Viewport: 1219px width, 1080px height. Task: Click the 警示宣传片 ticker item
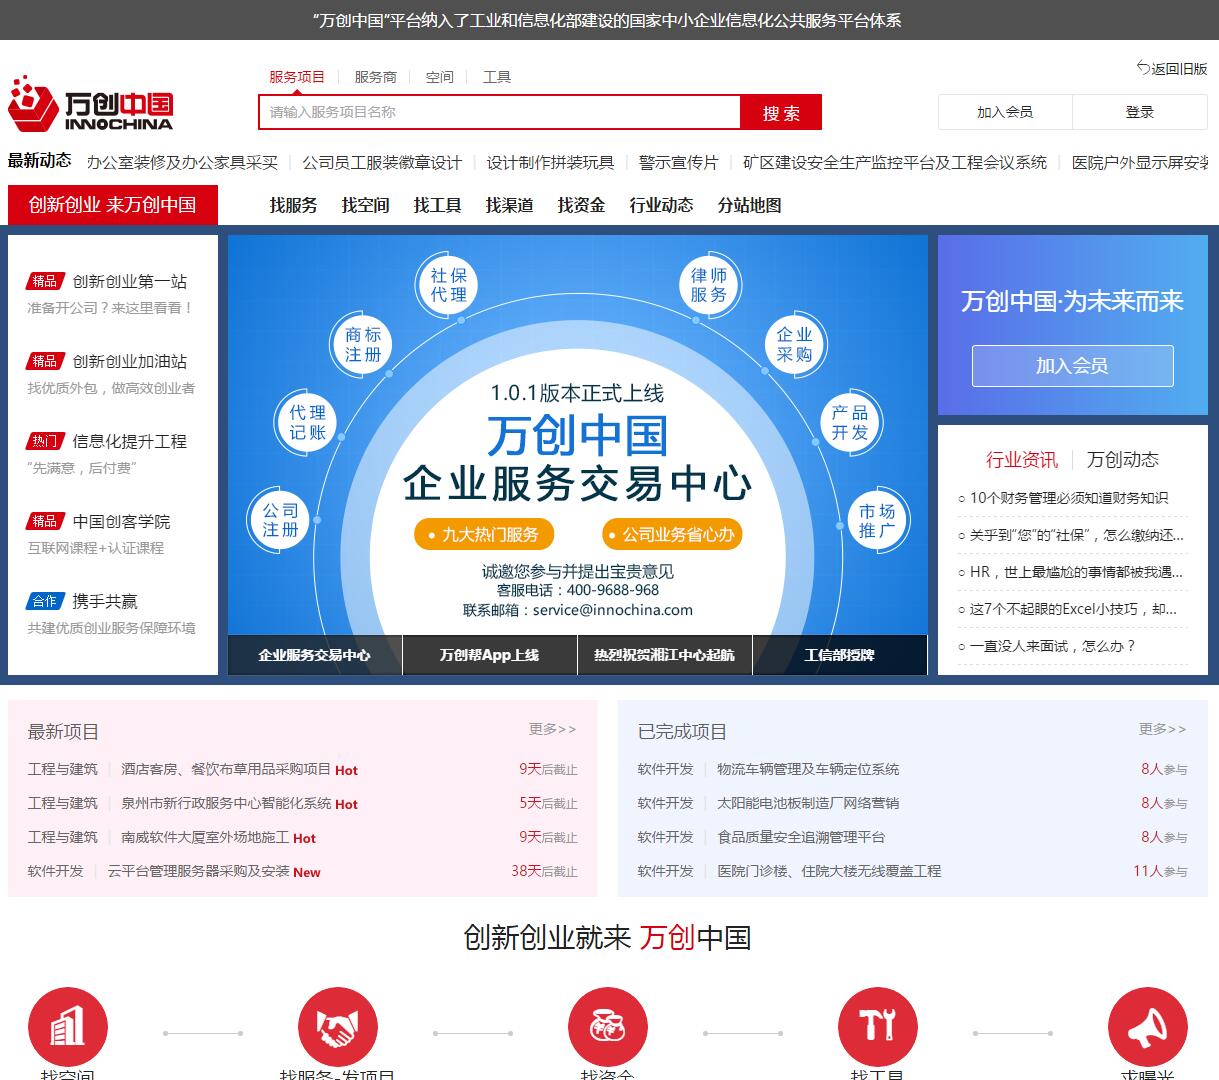(x=679, y=162)
